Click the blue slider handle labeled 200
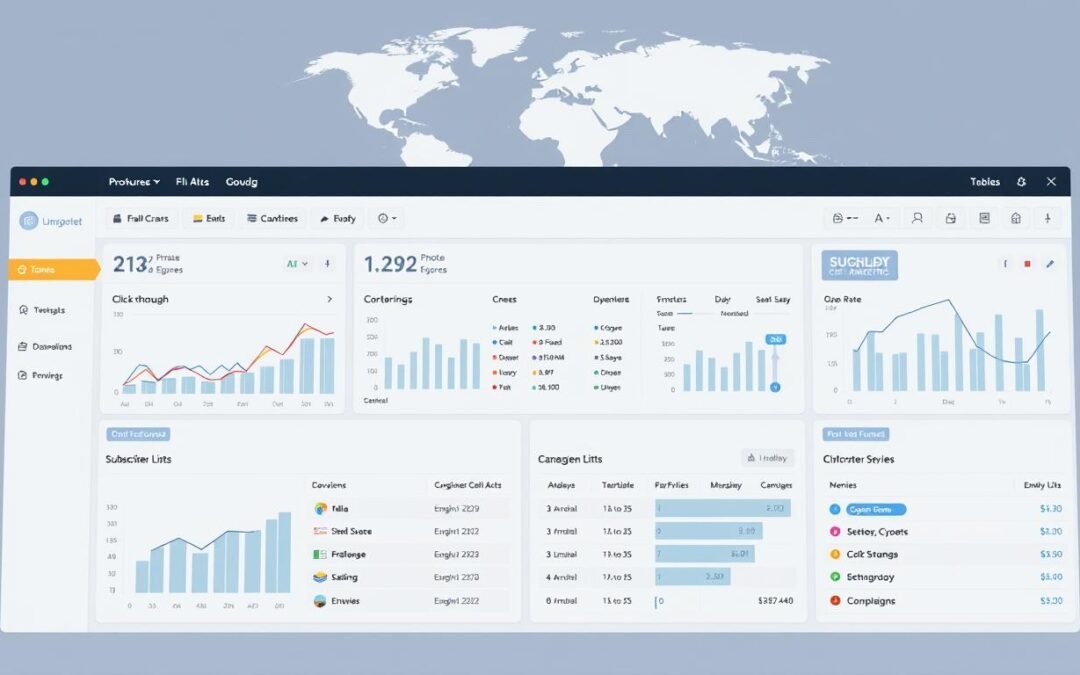 pos(775,340)
